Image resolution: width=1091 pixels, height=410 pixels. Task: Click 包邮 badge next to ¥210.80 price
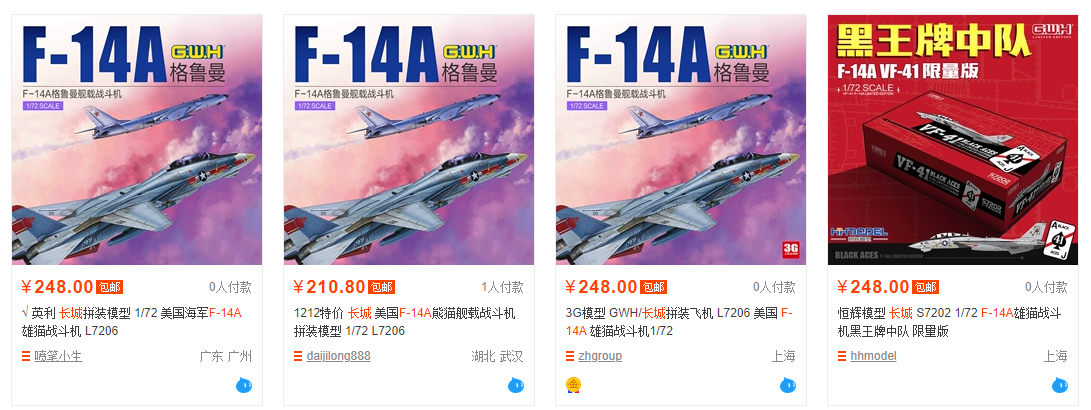[381, 287]
